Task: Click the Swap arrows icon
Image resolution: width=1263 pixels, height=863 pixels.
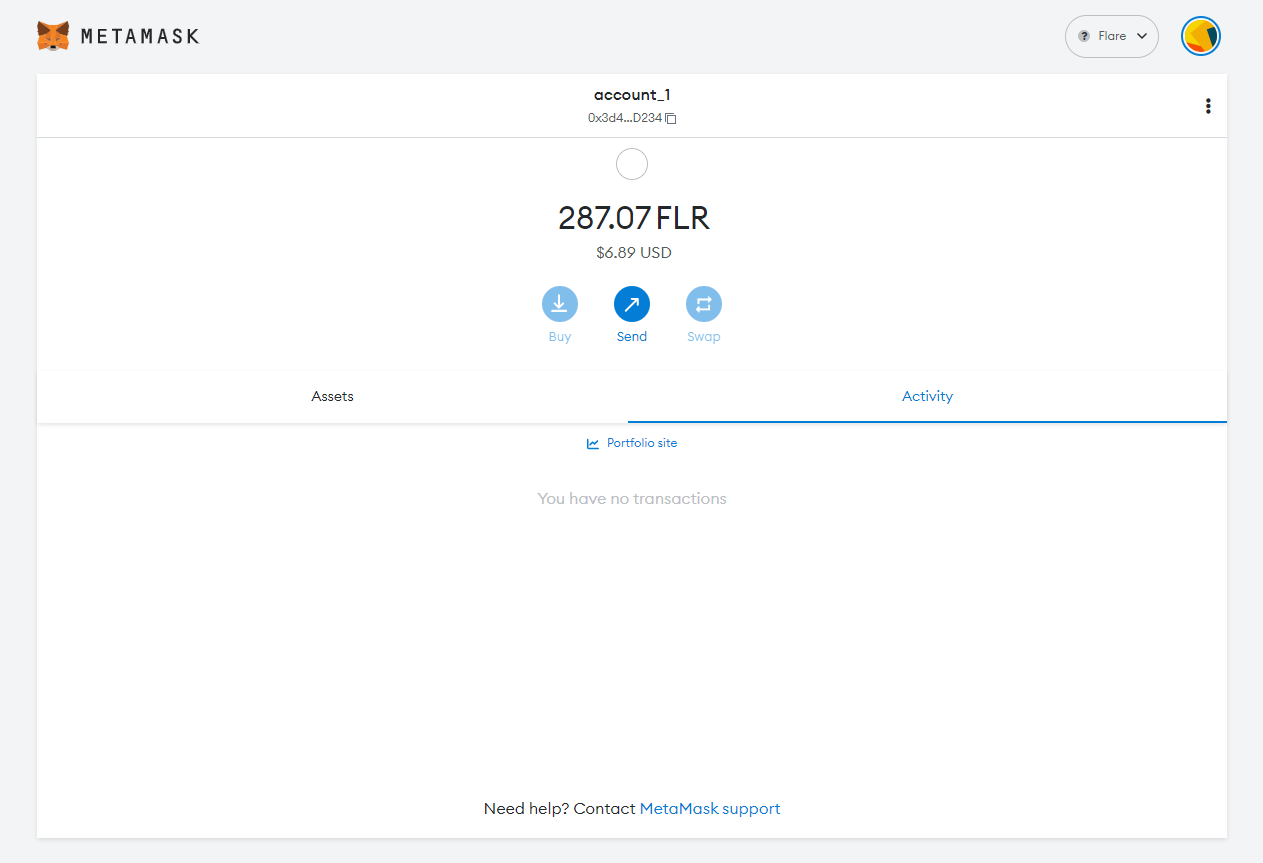Action: tap(704, 304)
